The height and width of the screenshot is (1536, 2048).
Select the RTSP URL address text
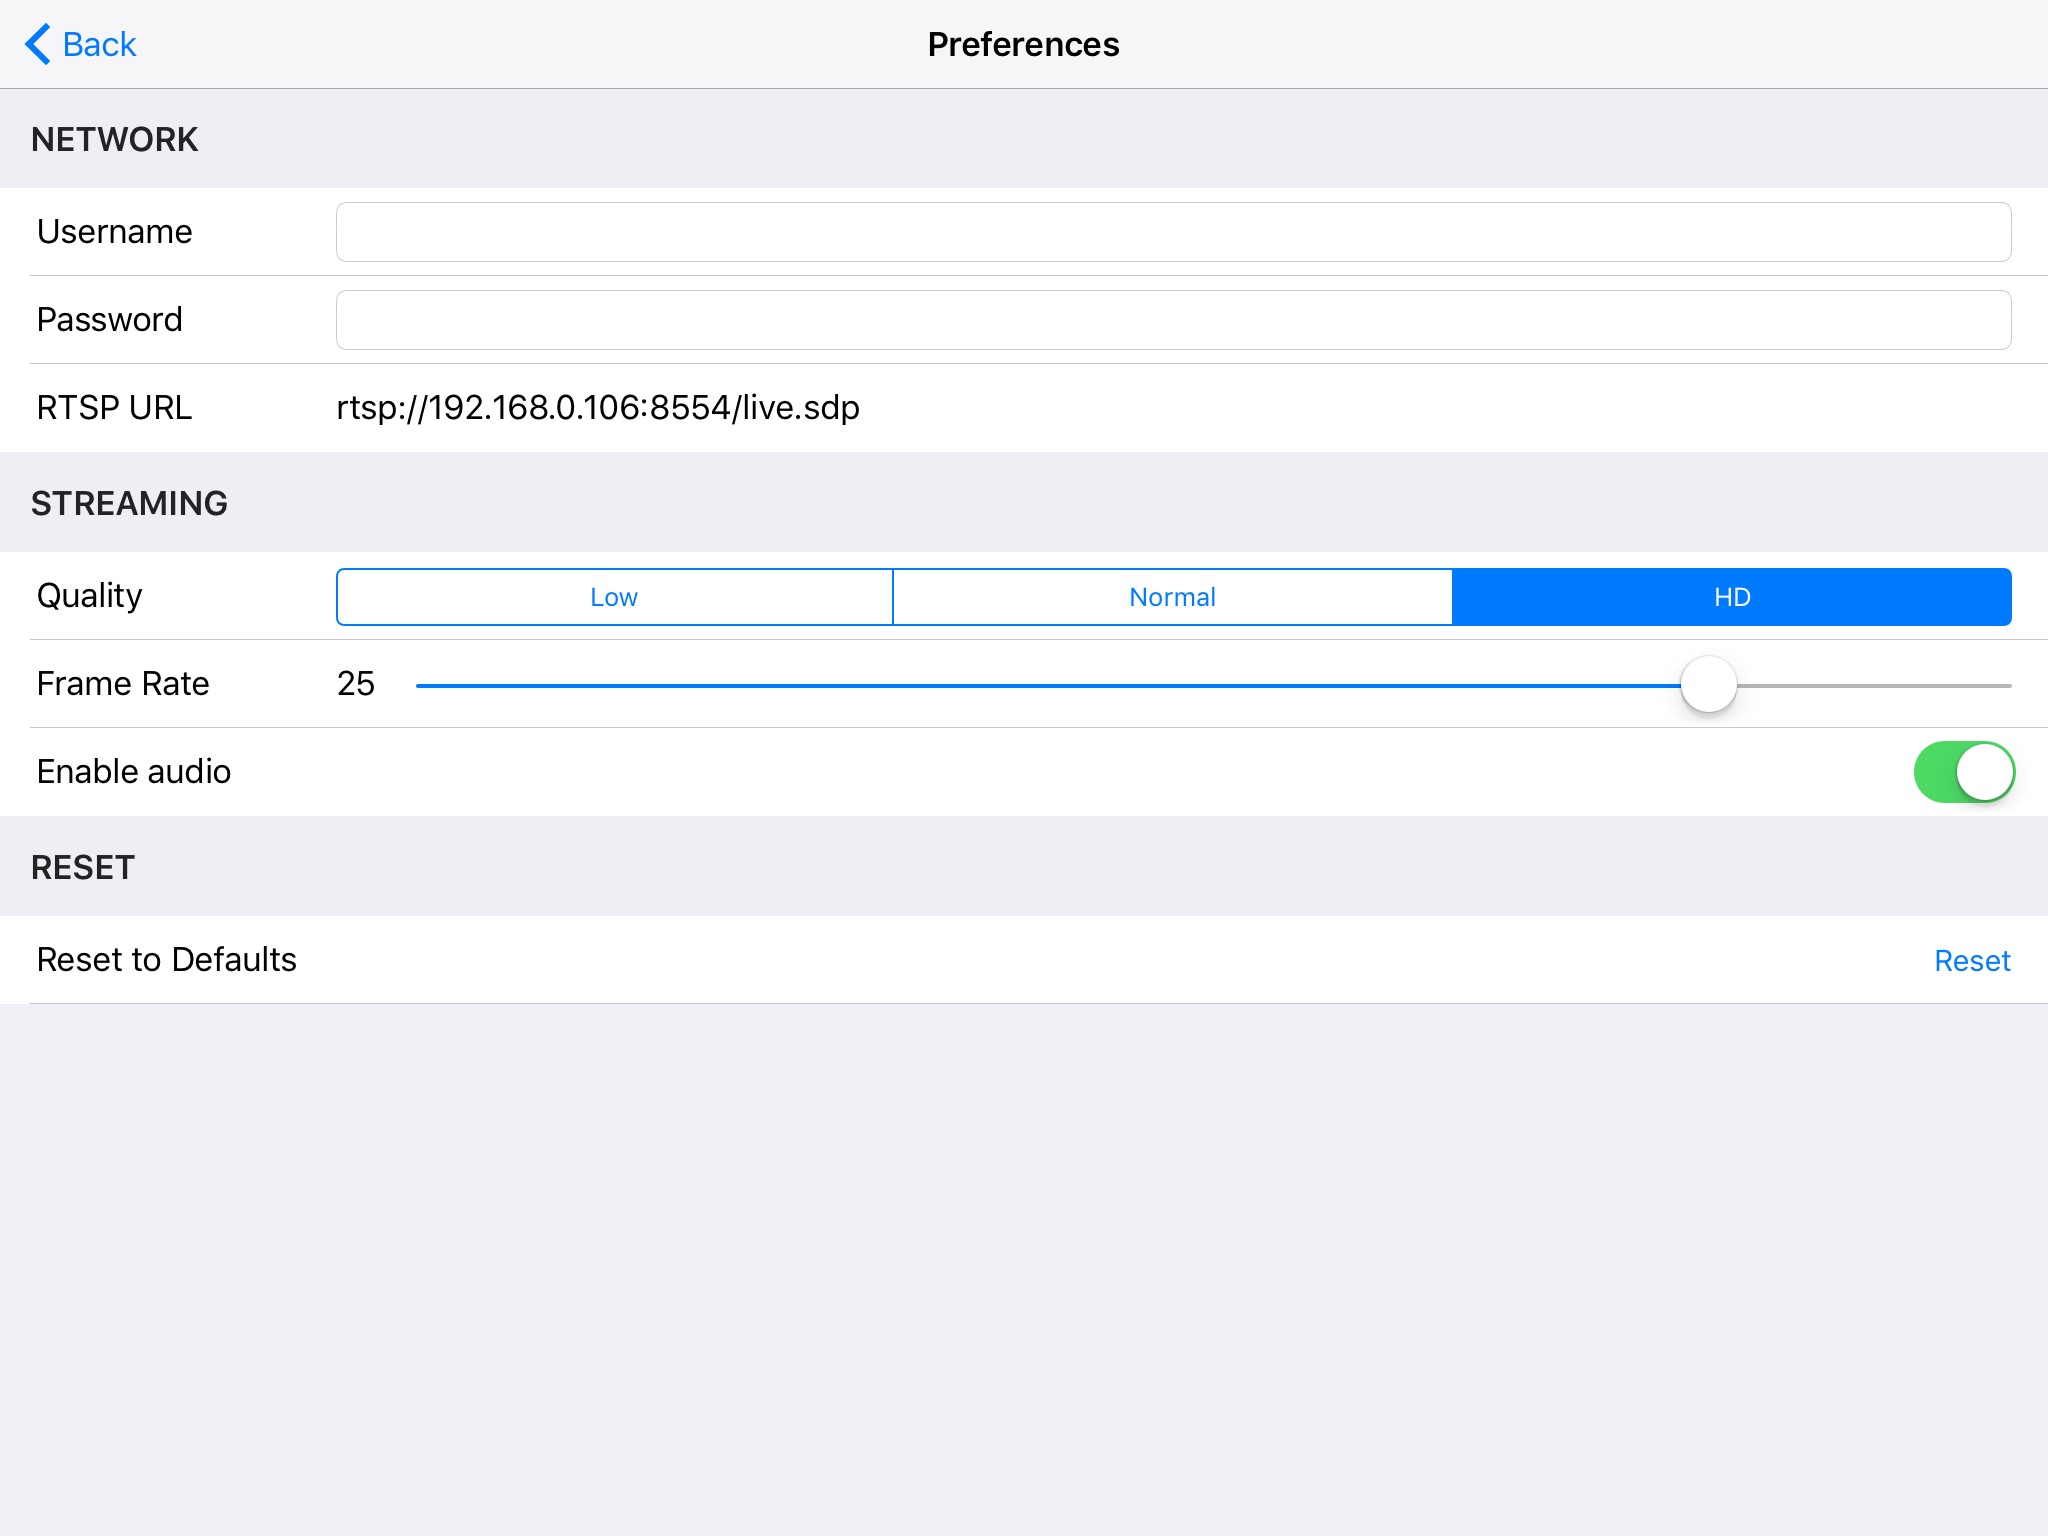597,408
